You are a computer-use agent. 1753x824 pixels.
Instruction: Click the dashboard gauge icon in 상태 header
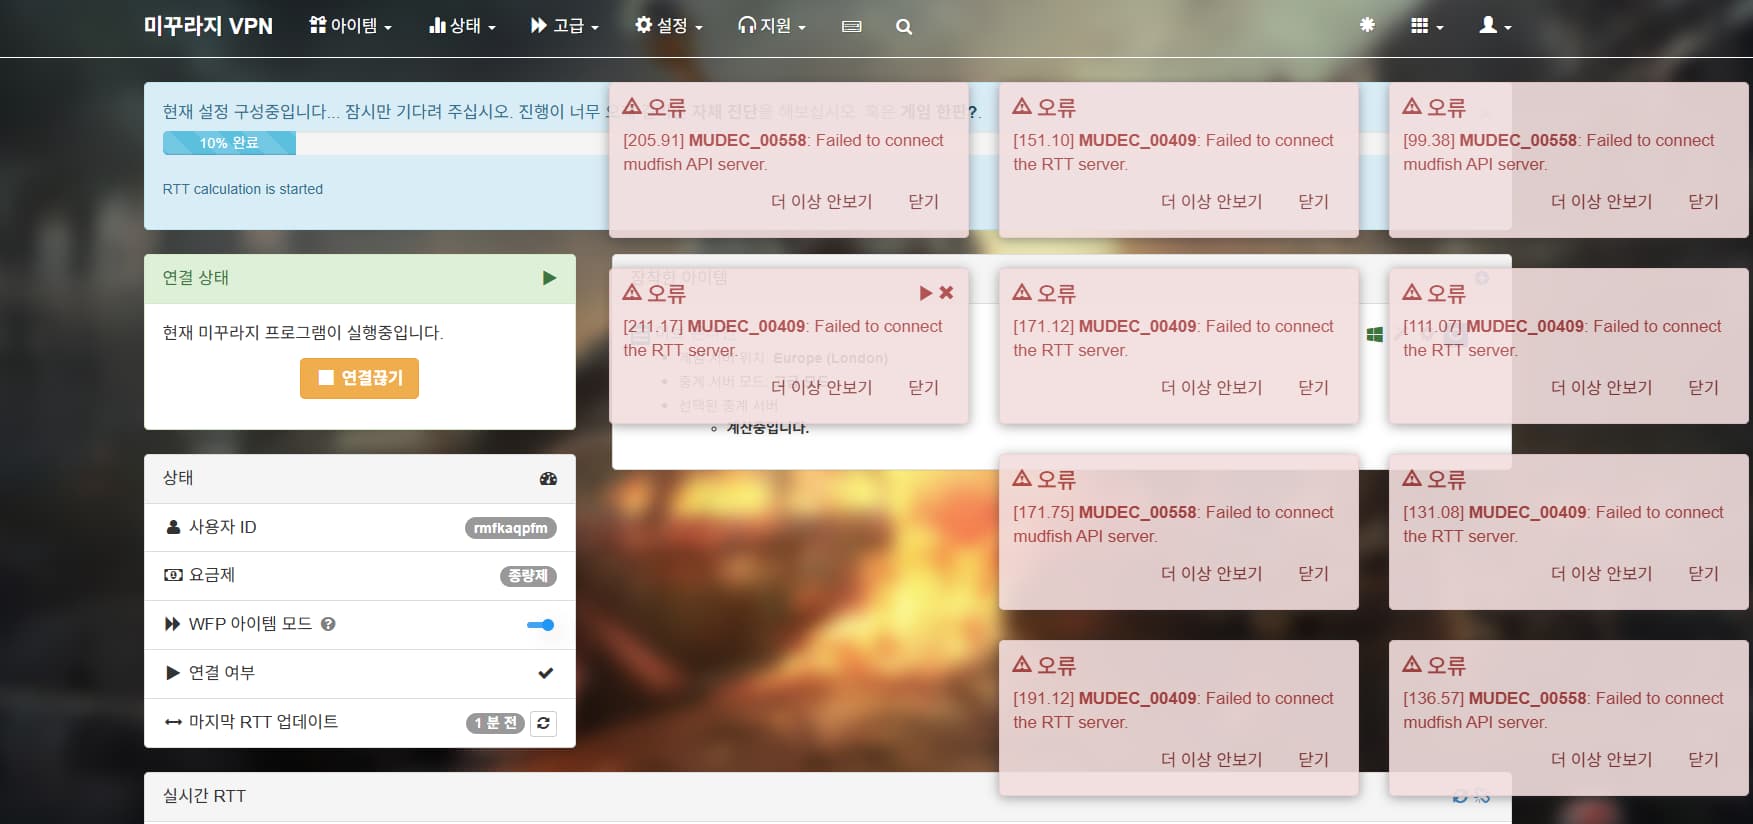tap(548, 478)
